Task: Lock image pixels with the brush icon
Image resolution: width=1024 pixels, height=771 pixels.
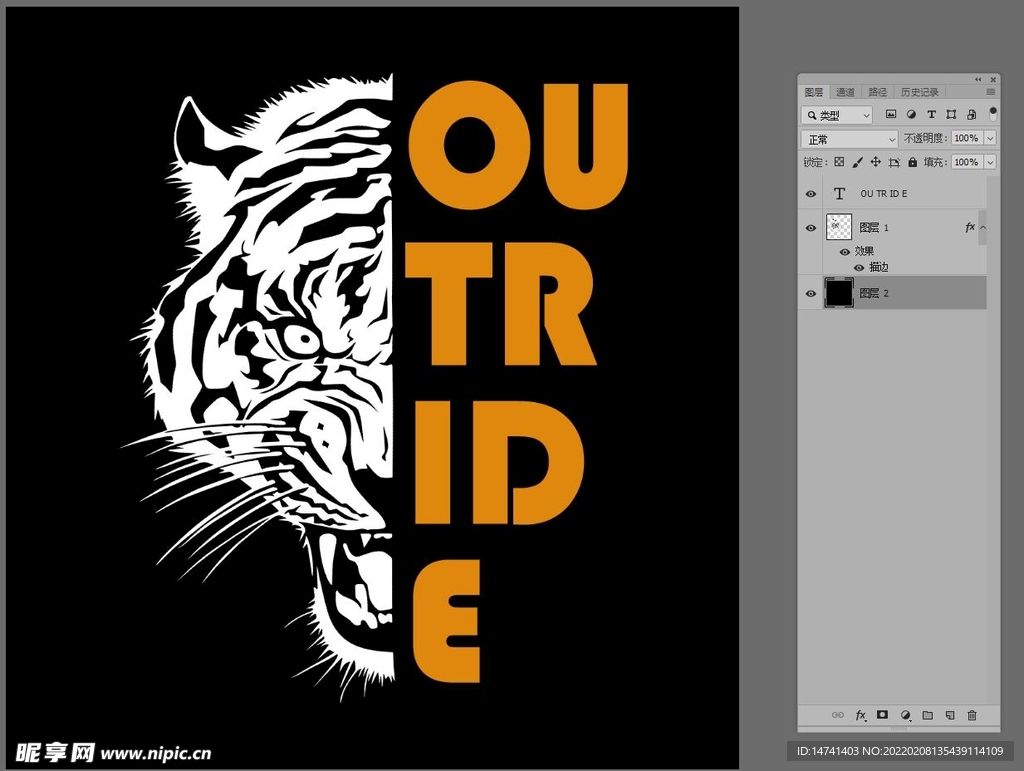Action: tap(857, 162)
